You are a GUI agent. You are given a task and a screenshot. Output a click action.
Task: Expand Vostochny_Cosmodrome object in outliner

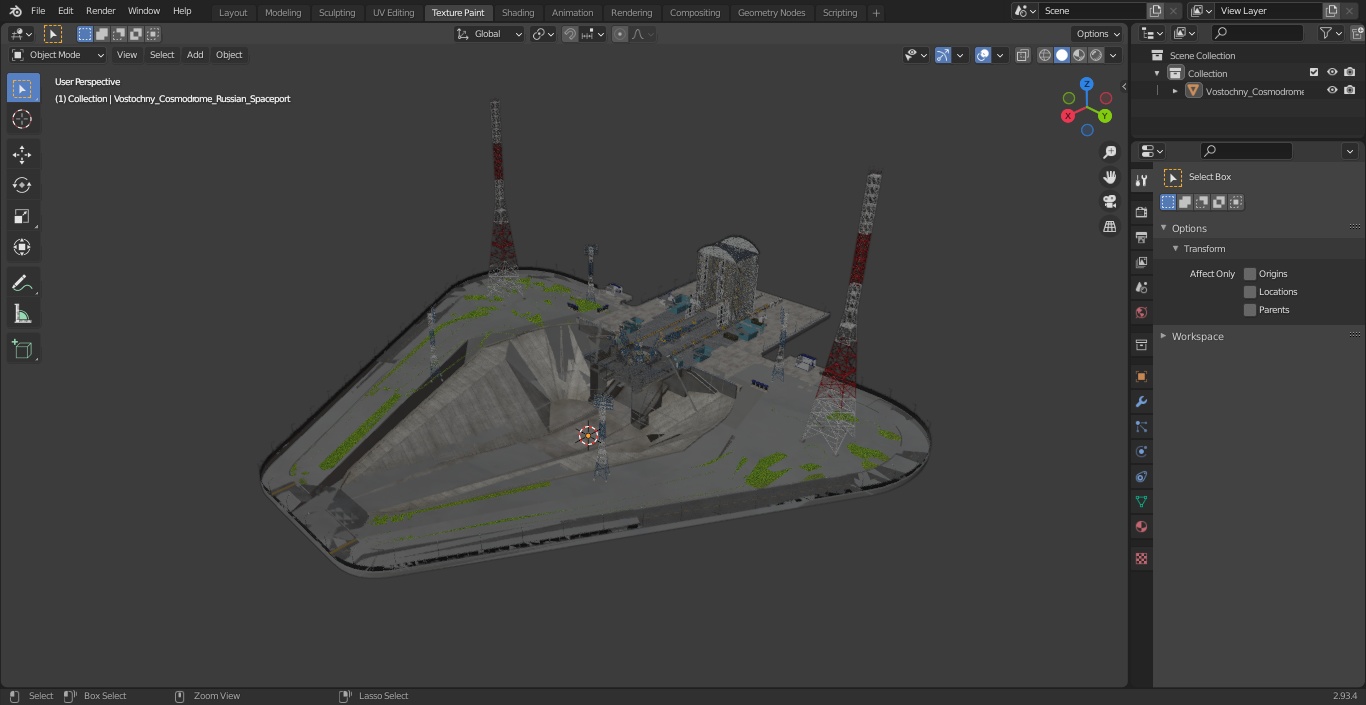coord(1175,91)
